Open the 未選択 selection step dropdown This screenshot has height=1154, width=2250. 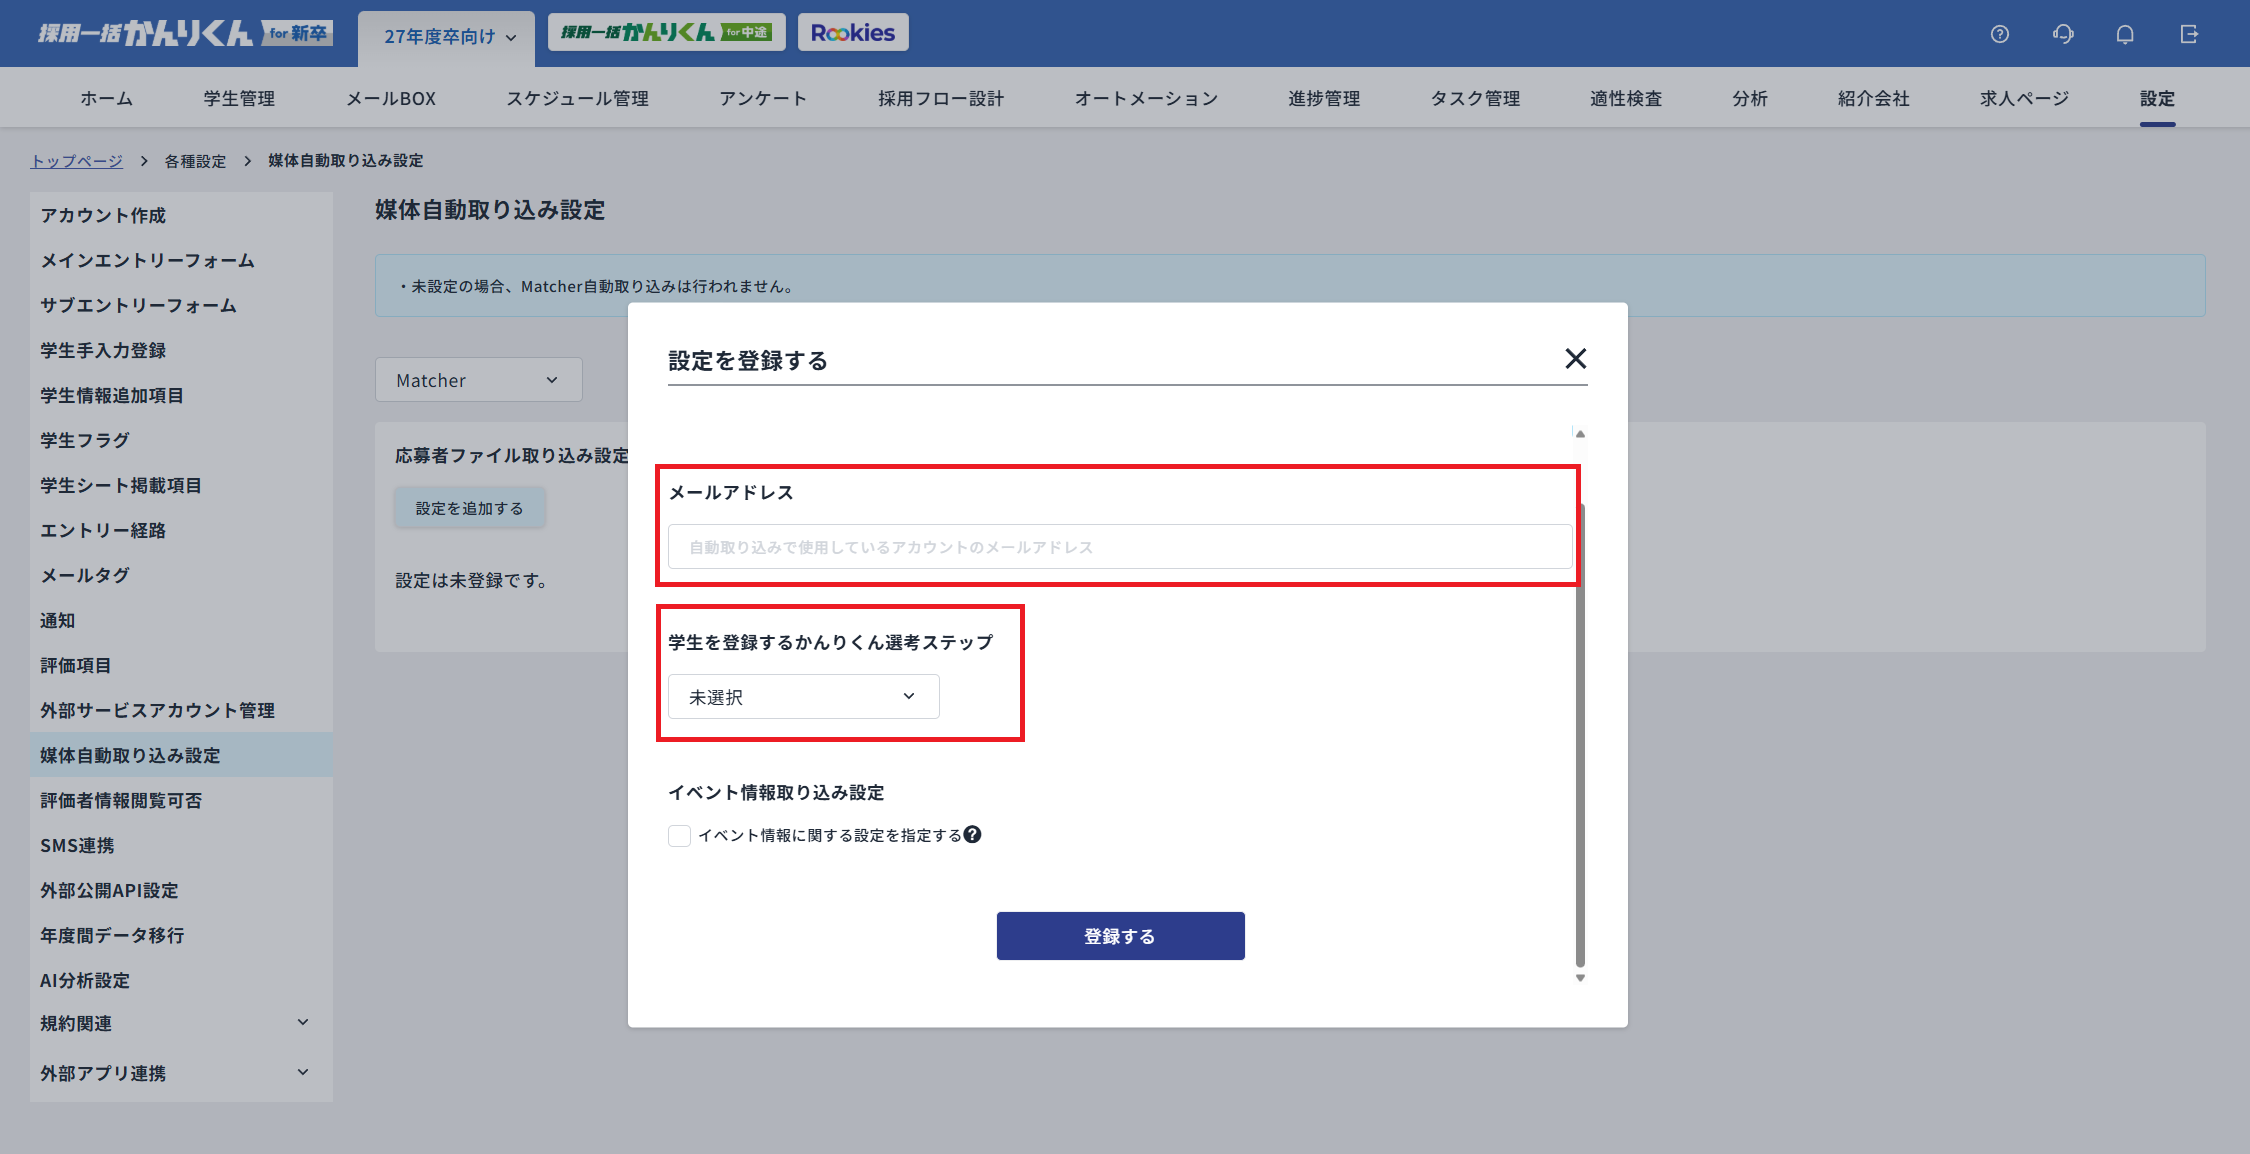point(803,696)
